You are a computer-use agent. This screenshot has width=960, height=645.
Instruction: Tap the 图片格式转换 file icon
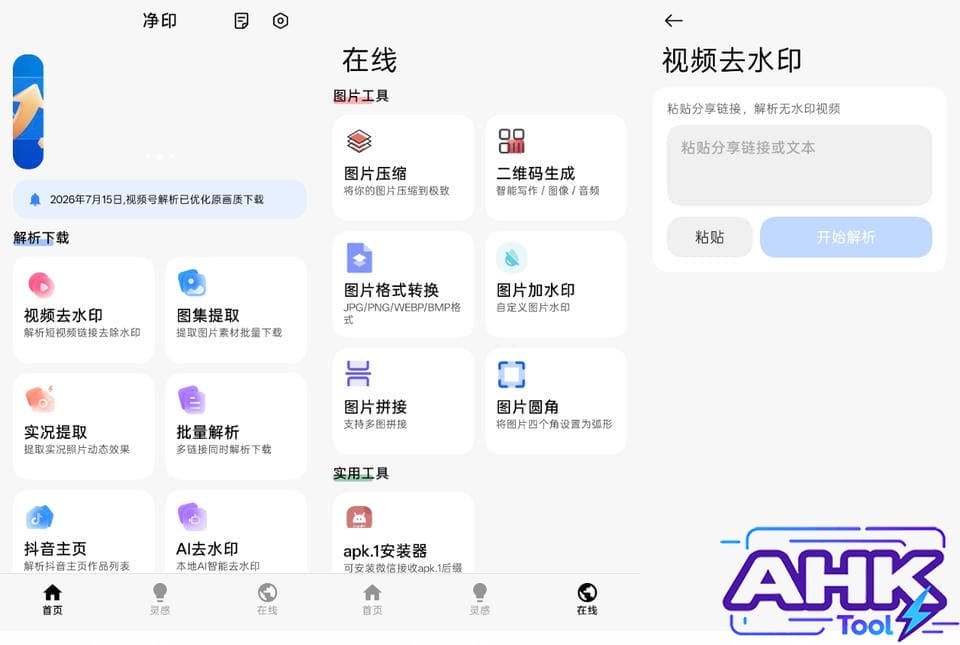click(x=359, y=258)
